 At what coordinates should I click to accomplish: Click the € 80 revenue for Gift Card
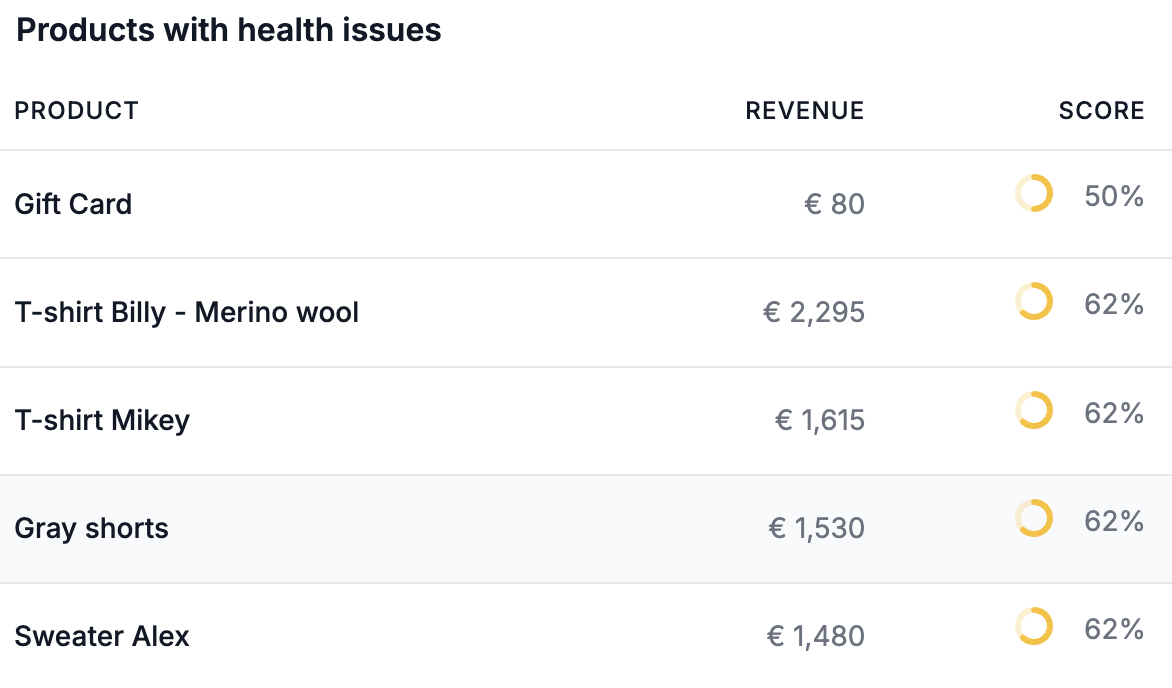pos(834,204)
